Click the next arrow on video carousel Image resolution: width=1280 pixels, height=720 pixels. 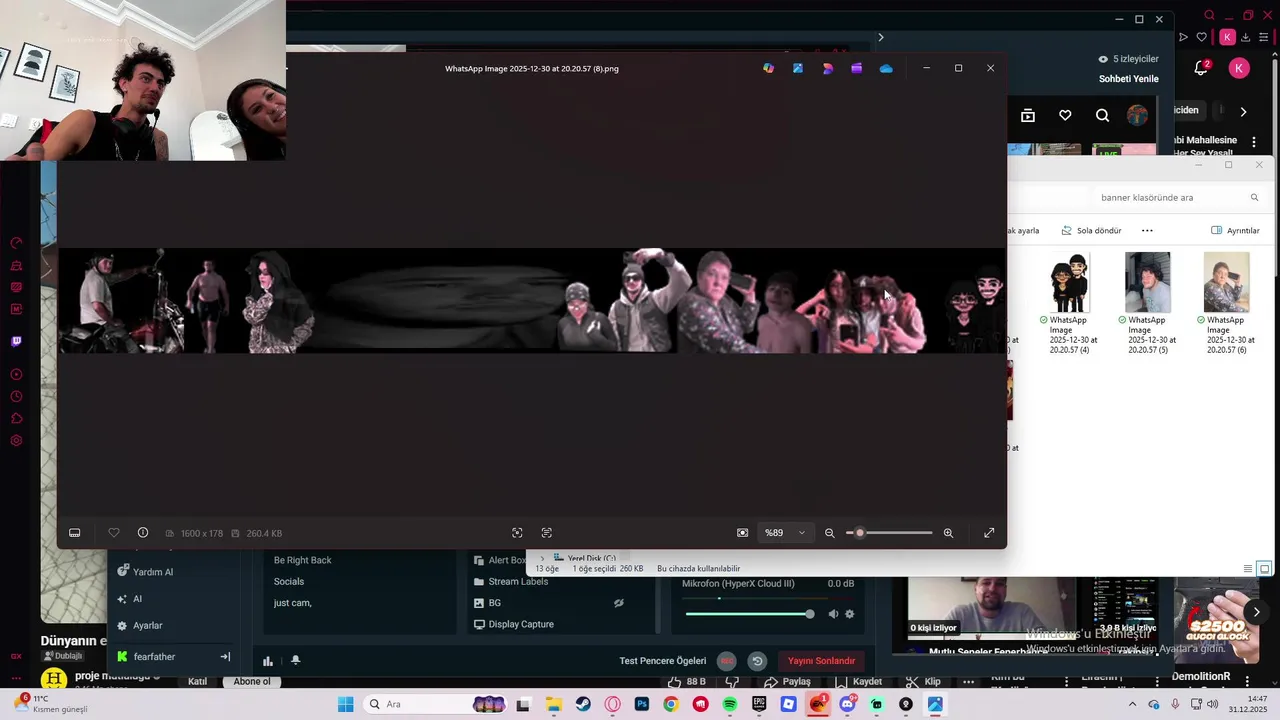(x=1256, y=612)
